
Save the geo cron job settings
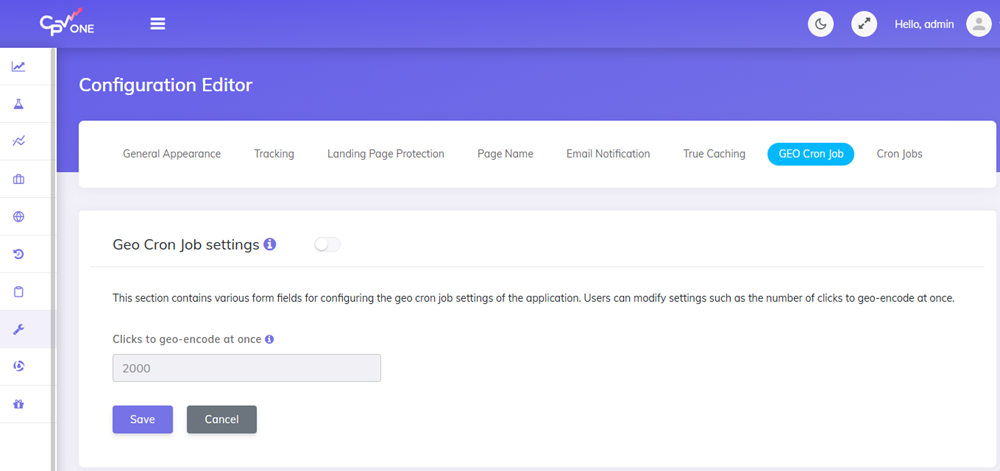(x=143, y=419)
